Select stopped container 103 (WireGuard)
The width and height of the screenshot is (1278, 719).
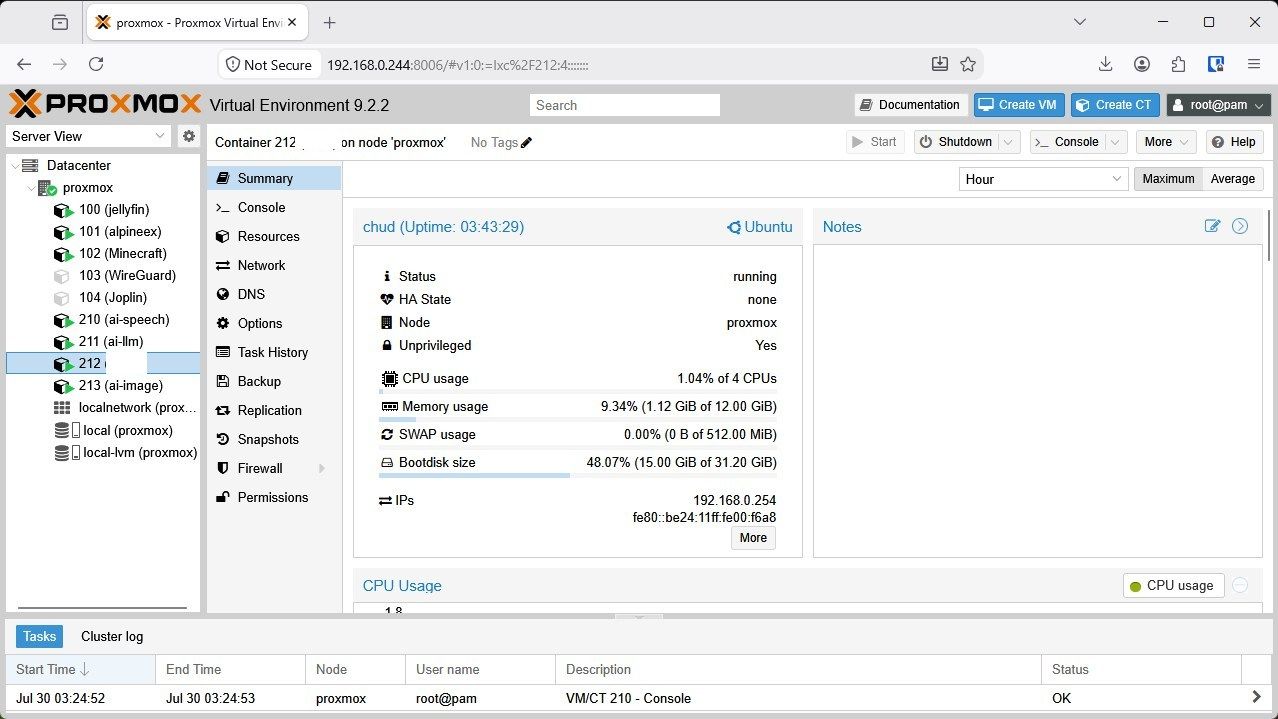[x=126, y=275]
